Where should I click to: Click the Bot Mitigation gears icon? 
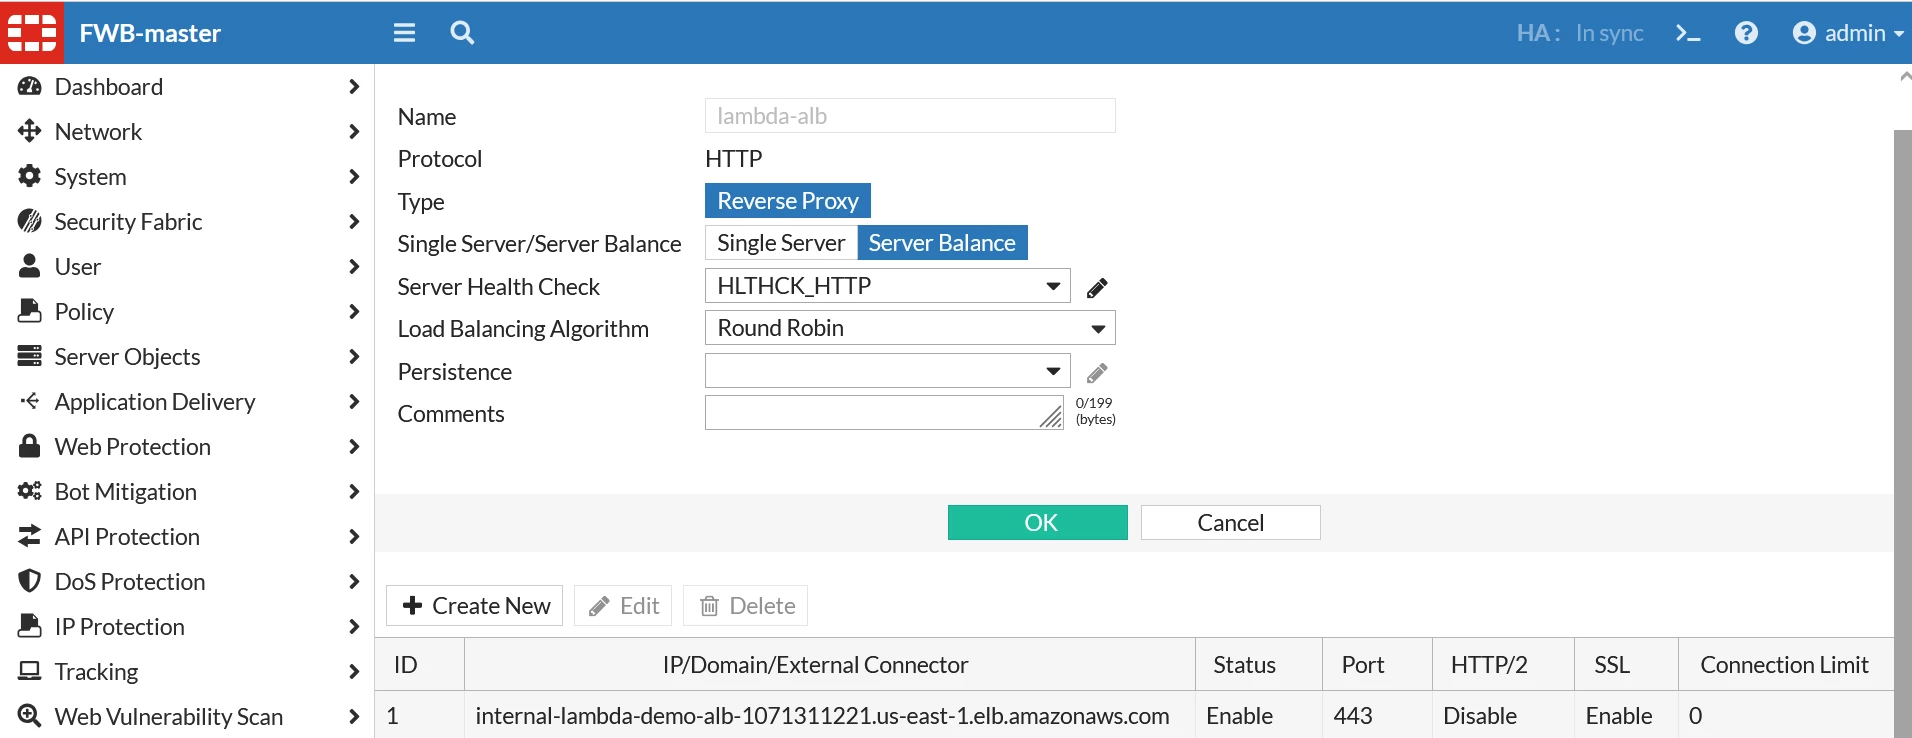point(30,491)
